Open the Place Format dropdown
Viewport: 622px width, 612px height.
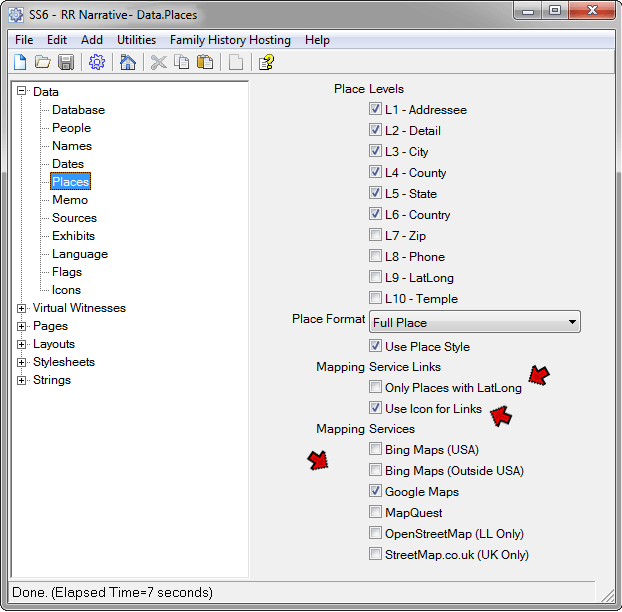(475, 322)
